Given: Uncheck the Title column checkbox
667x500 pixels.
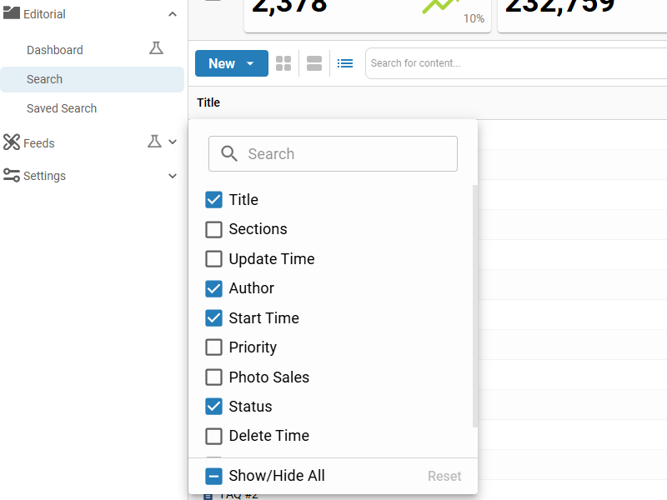Looking at the screenshot, I should coord(214,200).
